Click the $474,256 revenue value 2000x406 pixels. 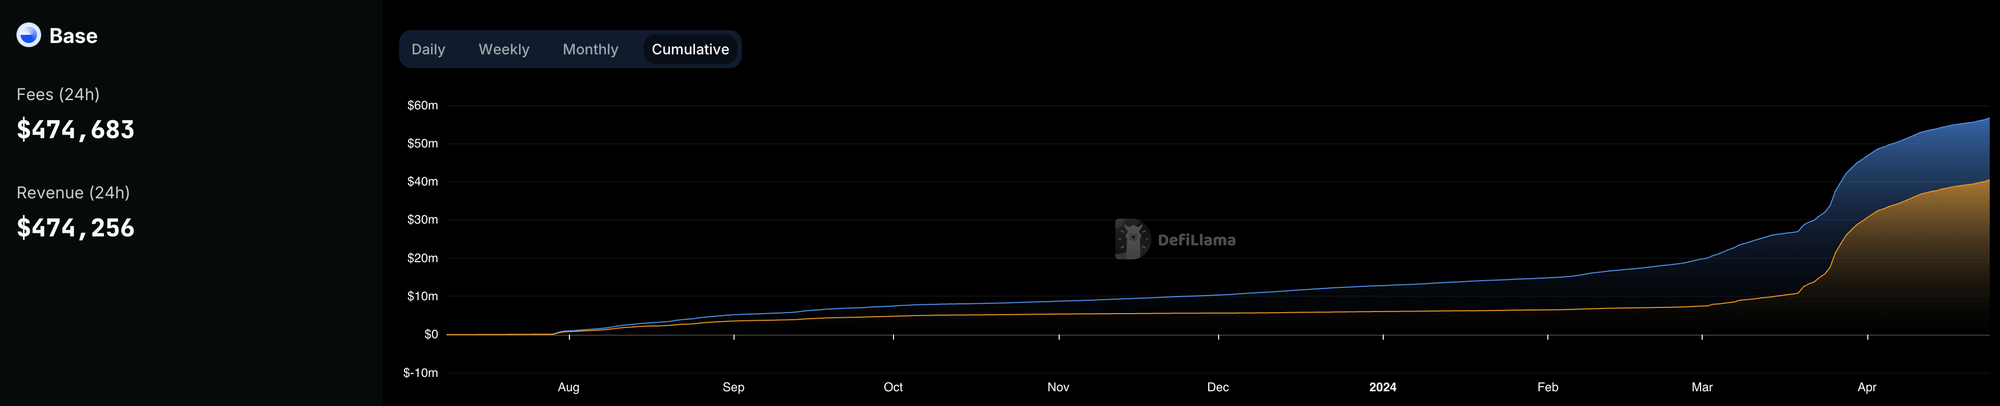click(76, 228)
